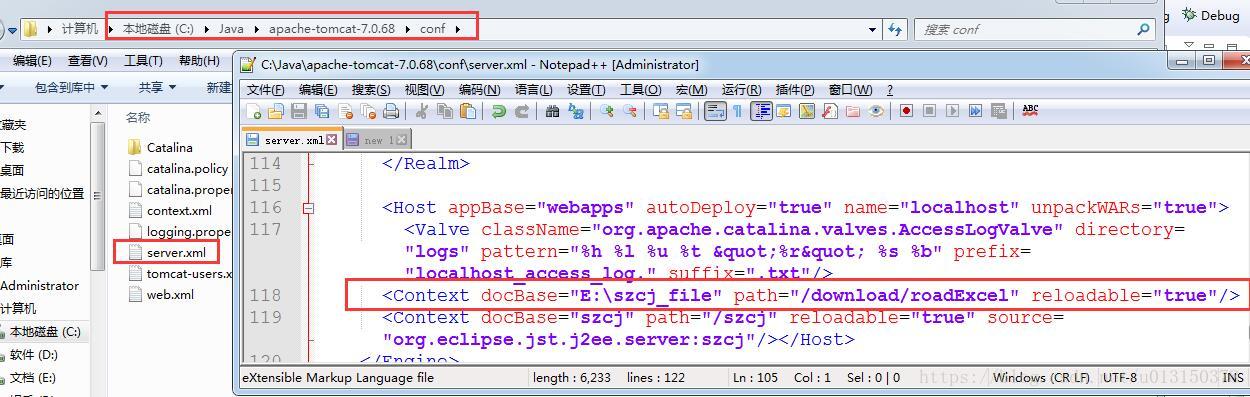Select 软件 (D:) in navigation pane

(x=33, y=355)
